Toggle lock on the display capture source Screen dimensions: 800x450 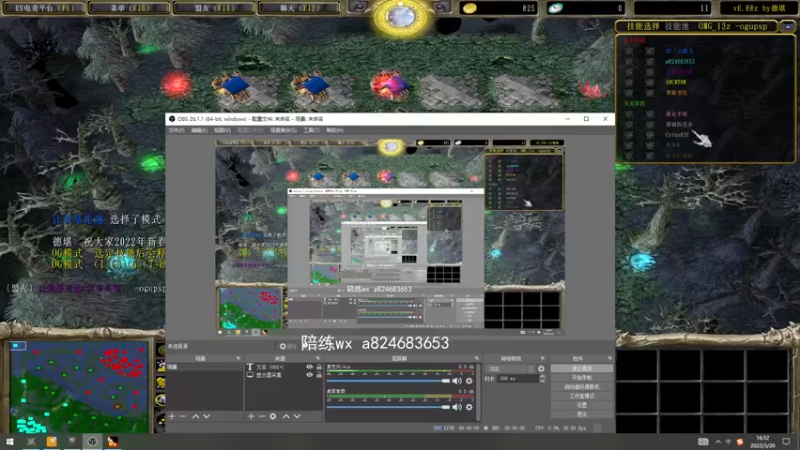pyautogui.click(x=319, y=374)
